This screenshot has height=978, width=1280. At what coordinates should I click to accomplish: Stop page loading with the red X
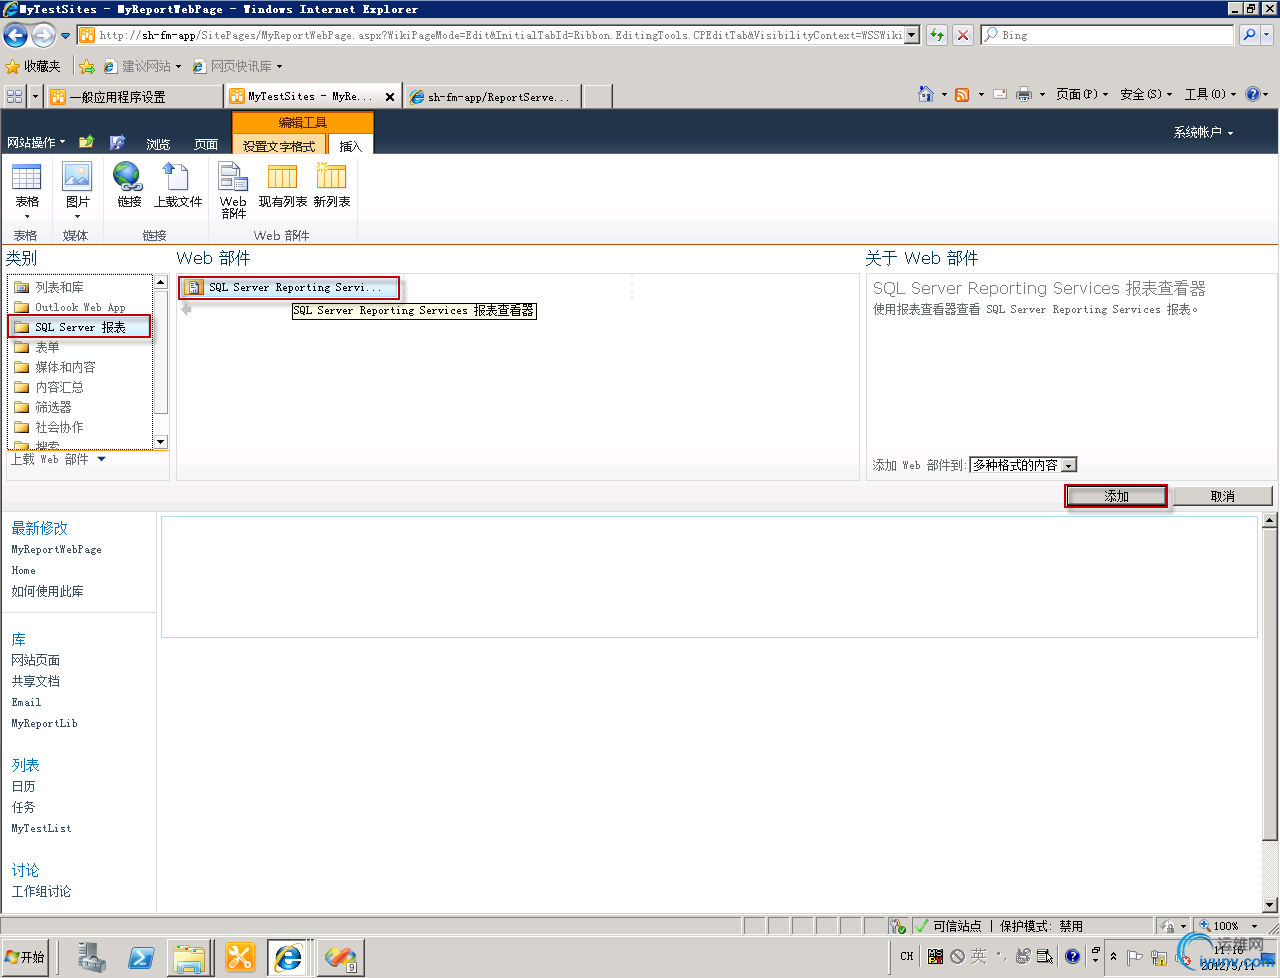pos(963,35)
